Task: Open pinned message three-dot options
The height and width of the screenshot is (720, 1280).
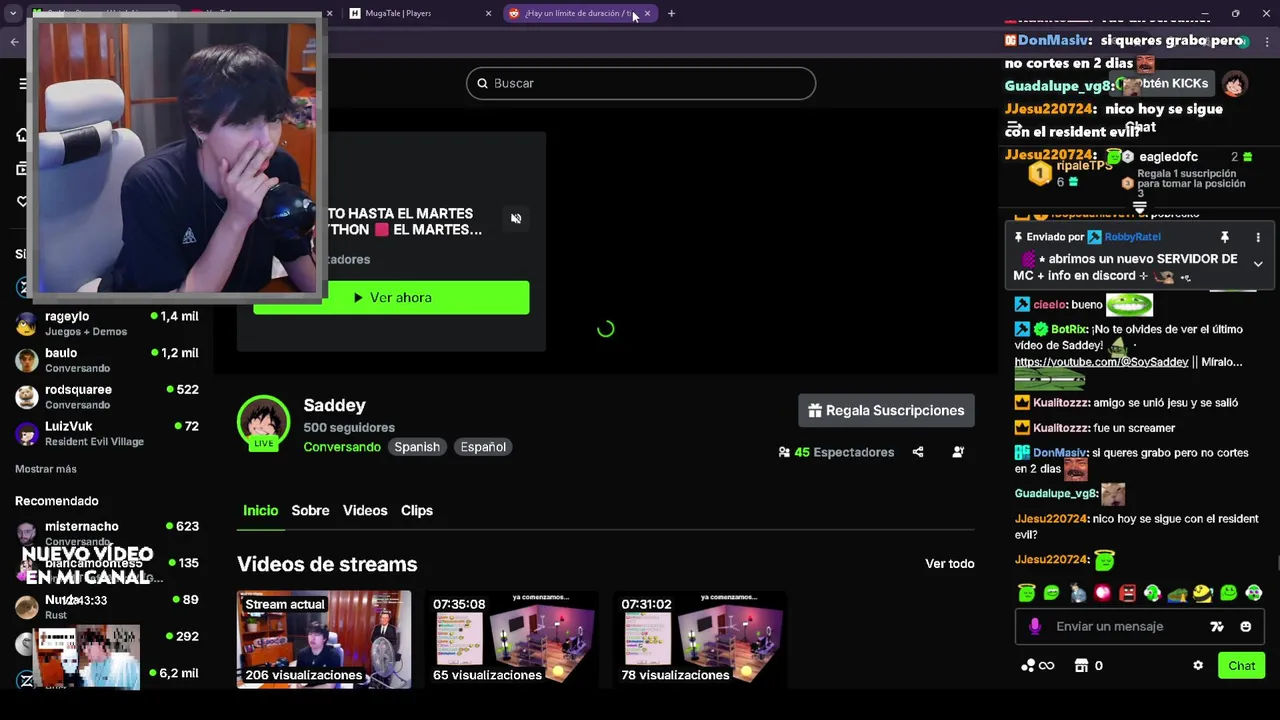Action: coord(1258,237)
